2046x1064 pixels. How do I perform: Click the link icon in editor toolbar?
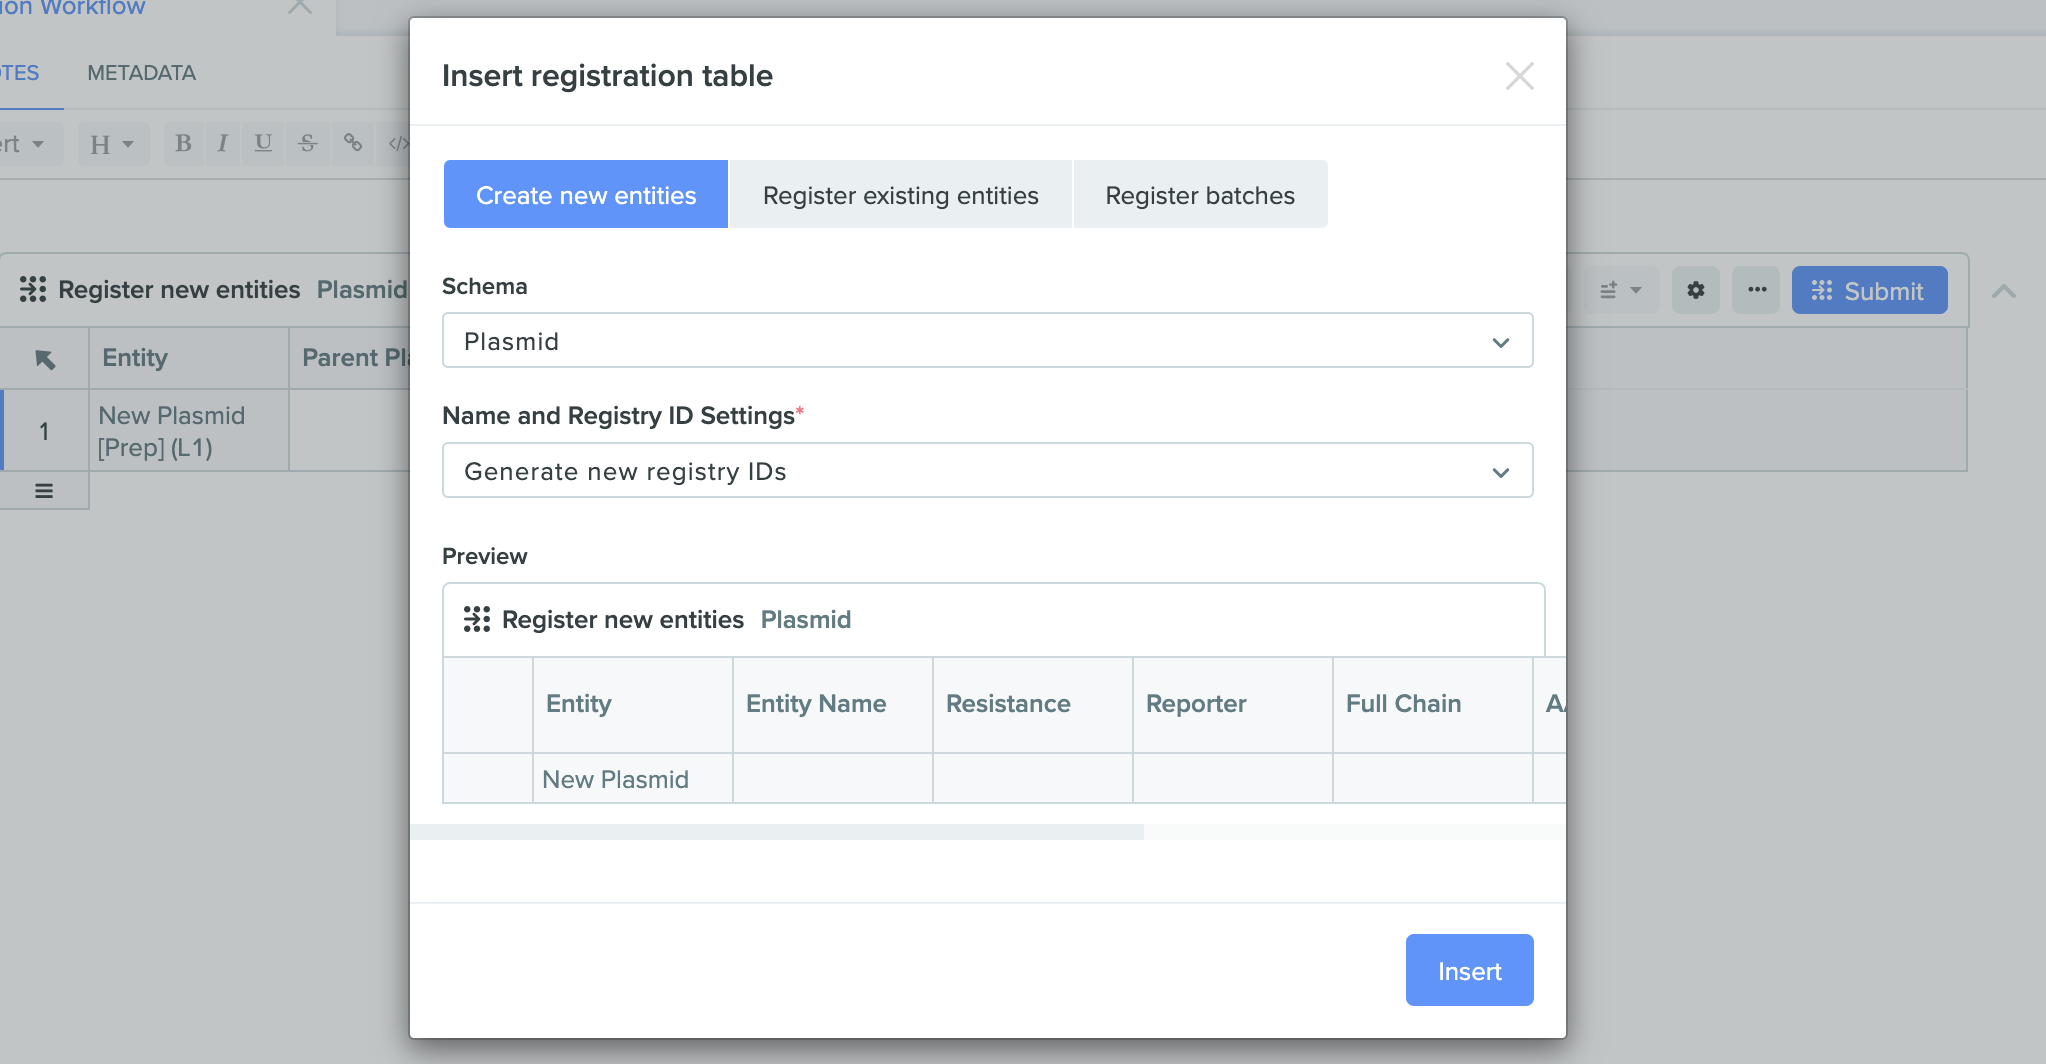[x=353, y=143]
